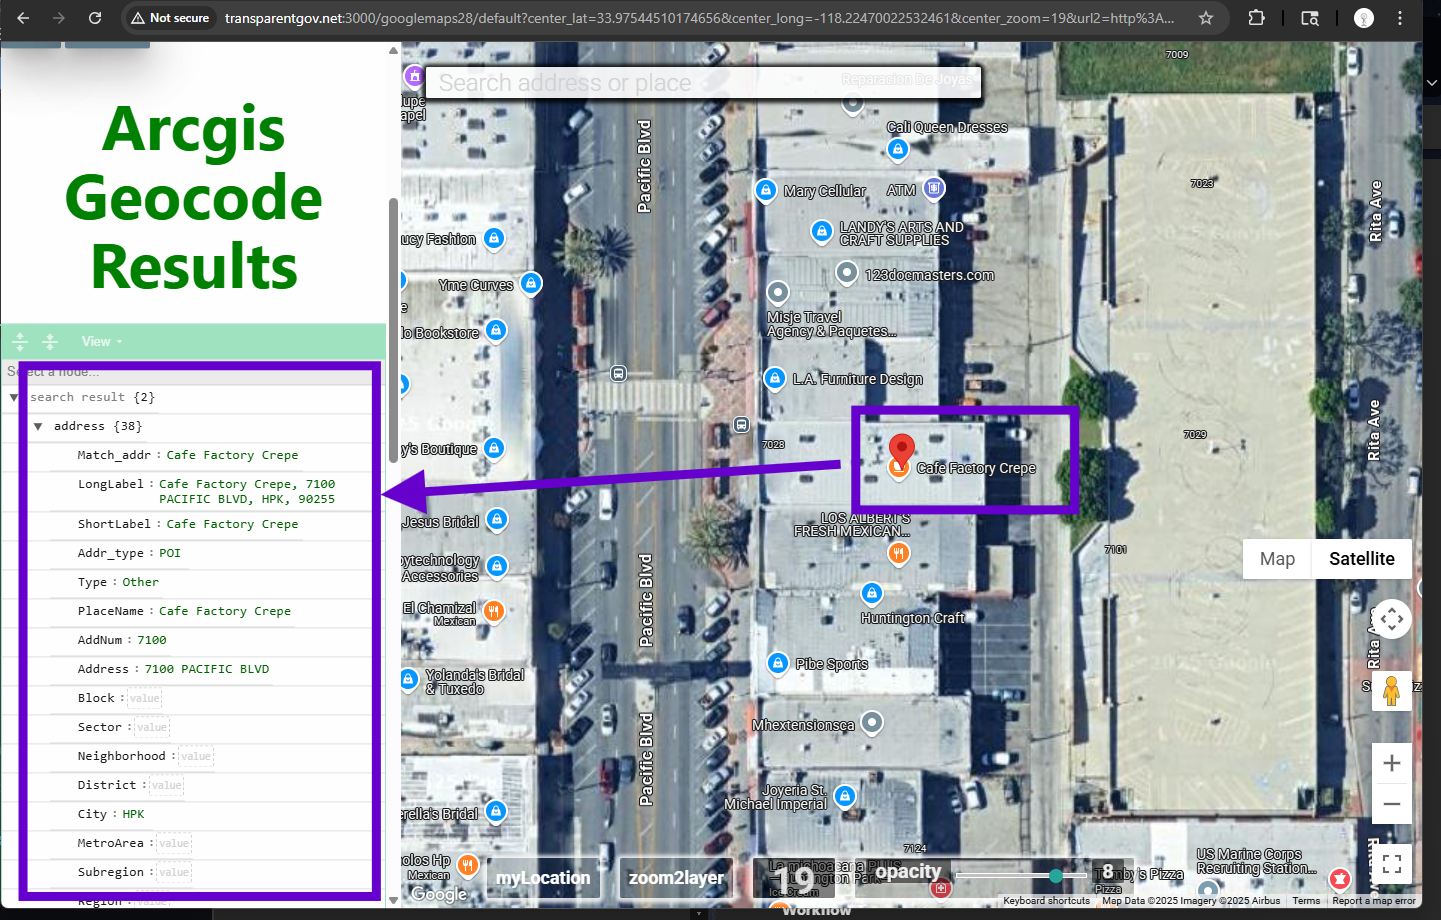Toggle fullscreen map view
The height and width of the screenshot is (920, 1441).
pos(1391,863)
